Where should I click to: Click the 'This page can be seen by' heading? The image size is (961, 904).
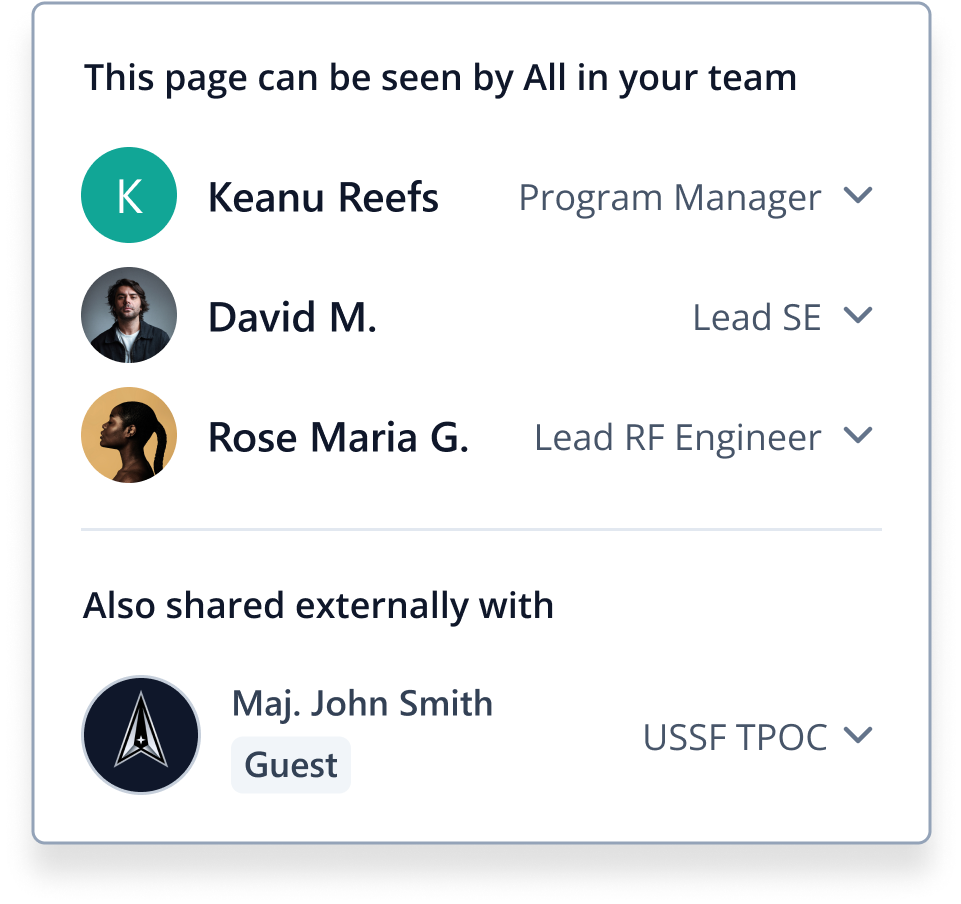[440, 77]
